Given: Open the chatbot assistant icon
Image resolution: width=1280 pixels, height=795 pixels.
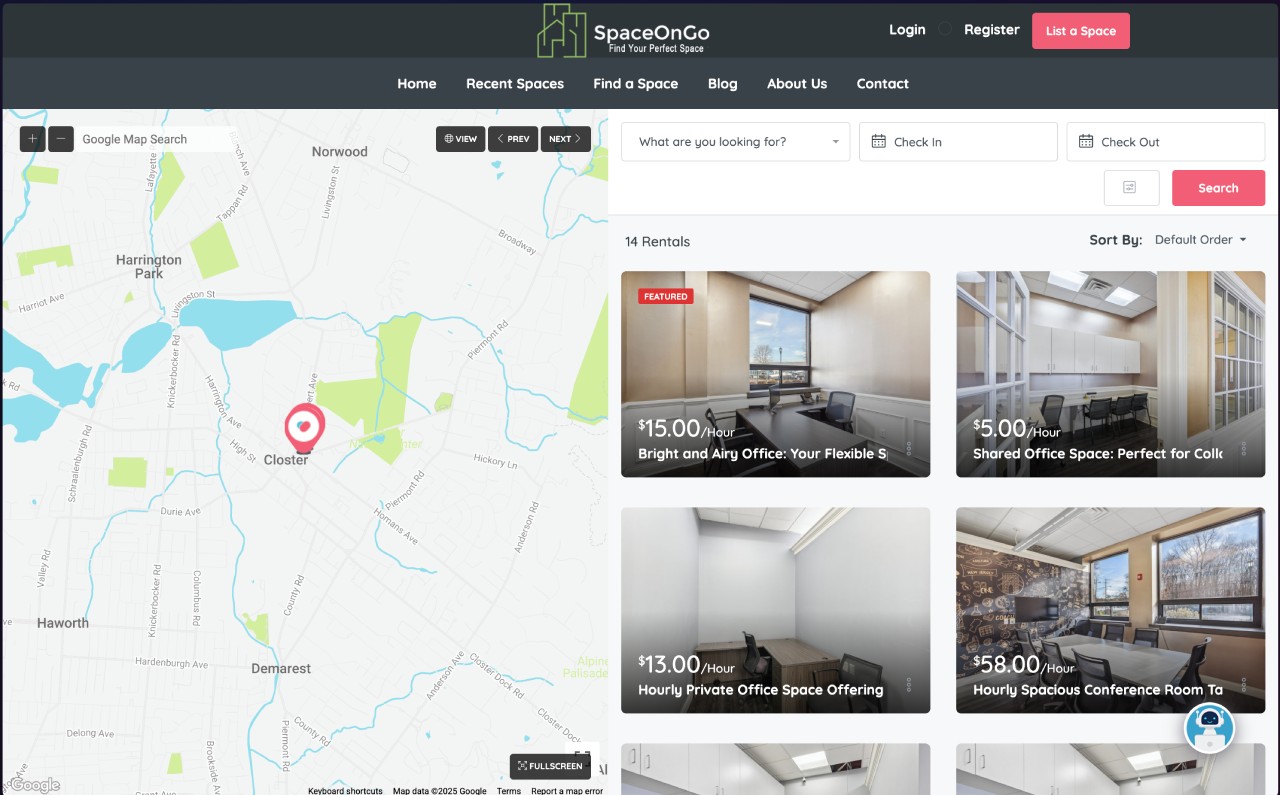Looking at the screenshot, I should 1210,727.
